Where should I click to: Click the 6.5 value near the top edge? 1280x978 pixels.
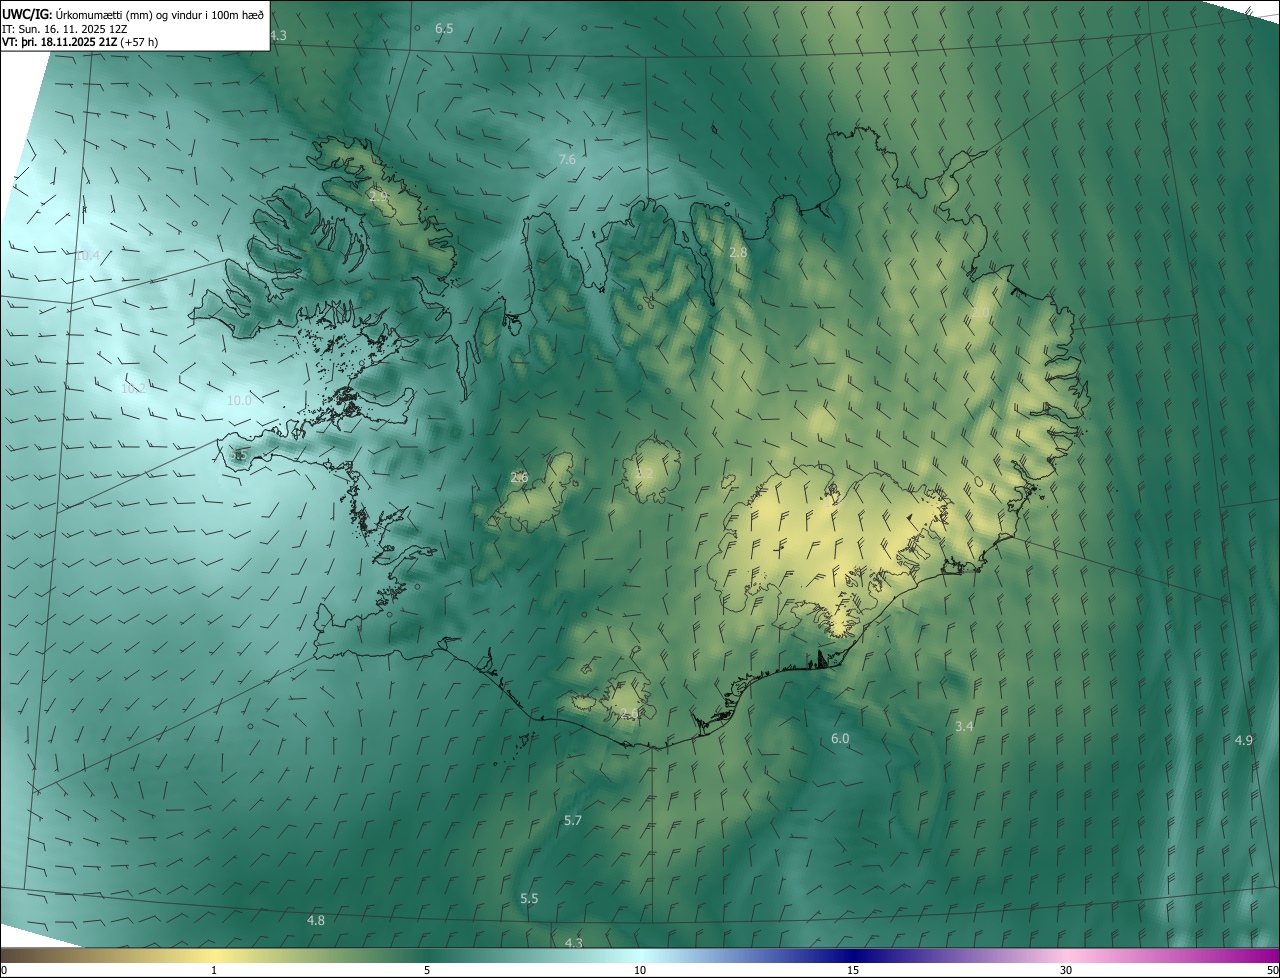coord(444,29)
